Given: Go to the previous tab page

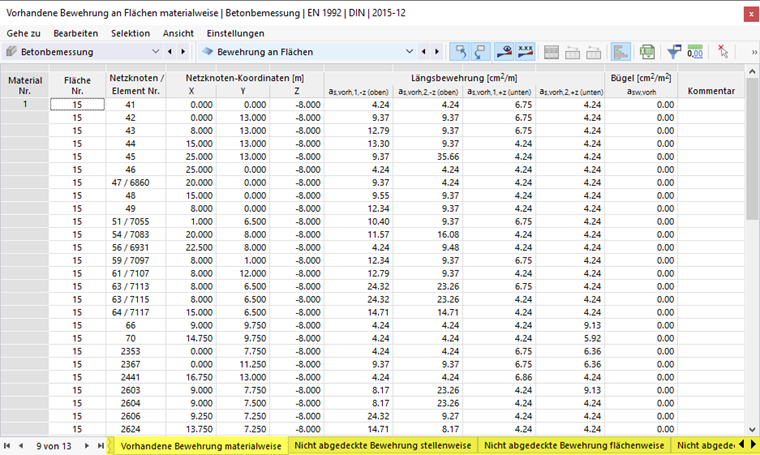Looking at the screenshot, I should 21,446.
